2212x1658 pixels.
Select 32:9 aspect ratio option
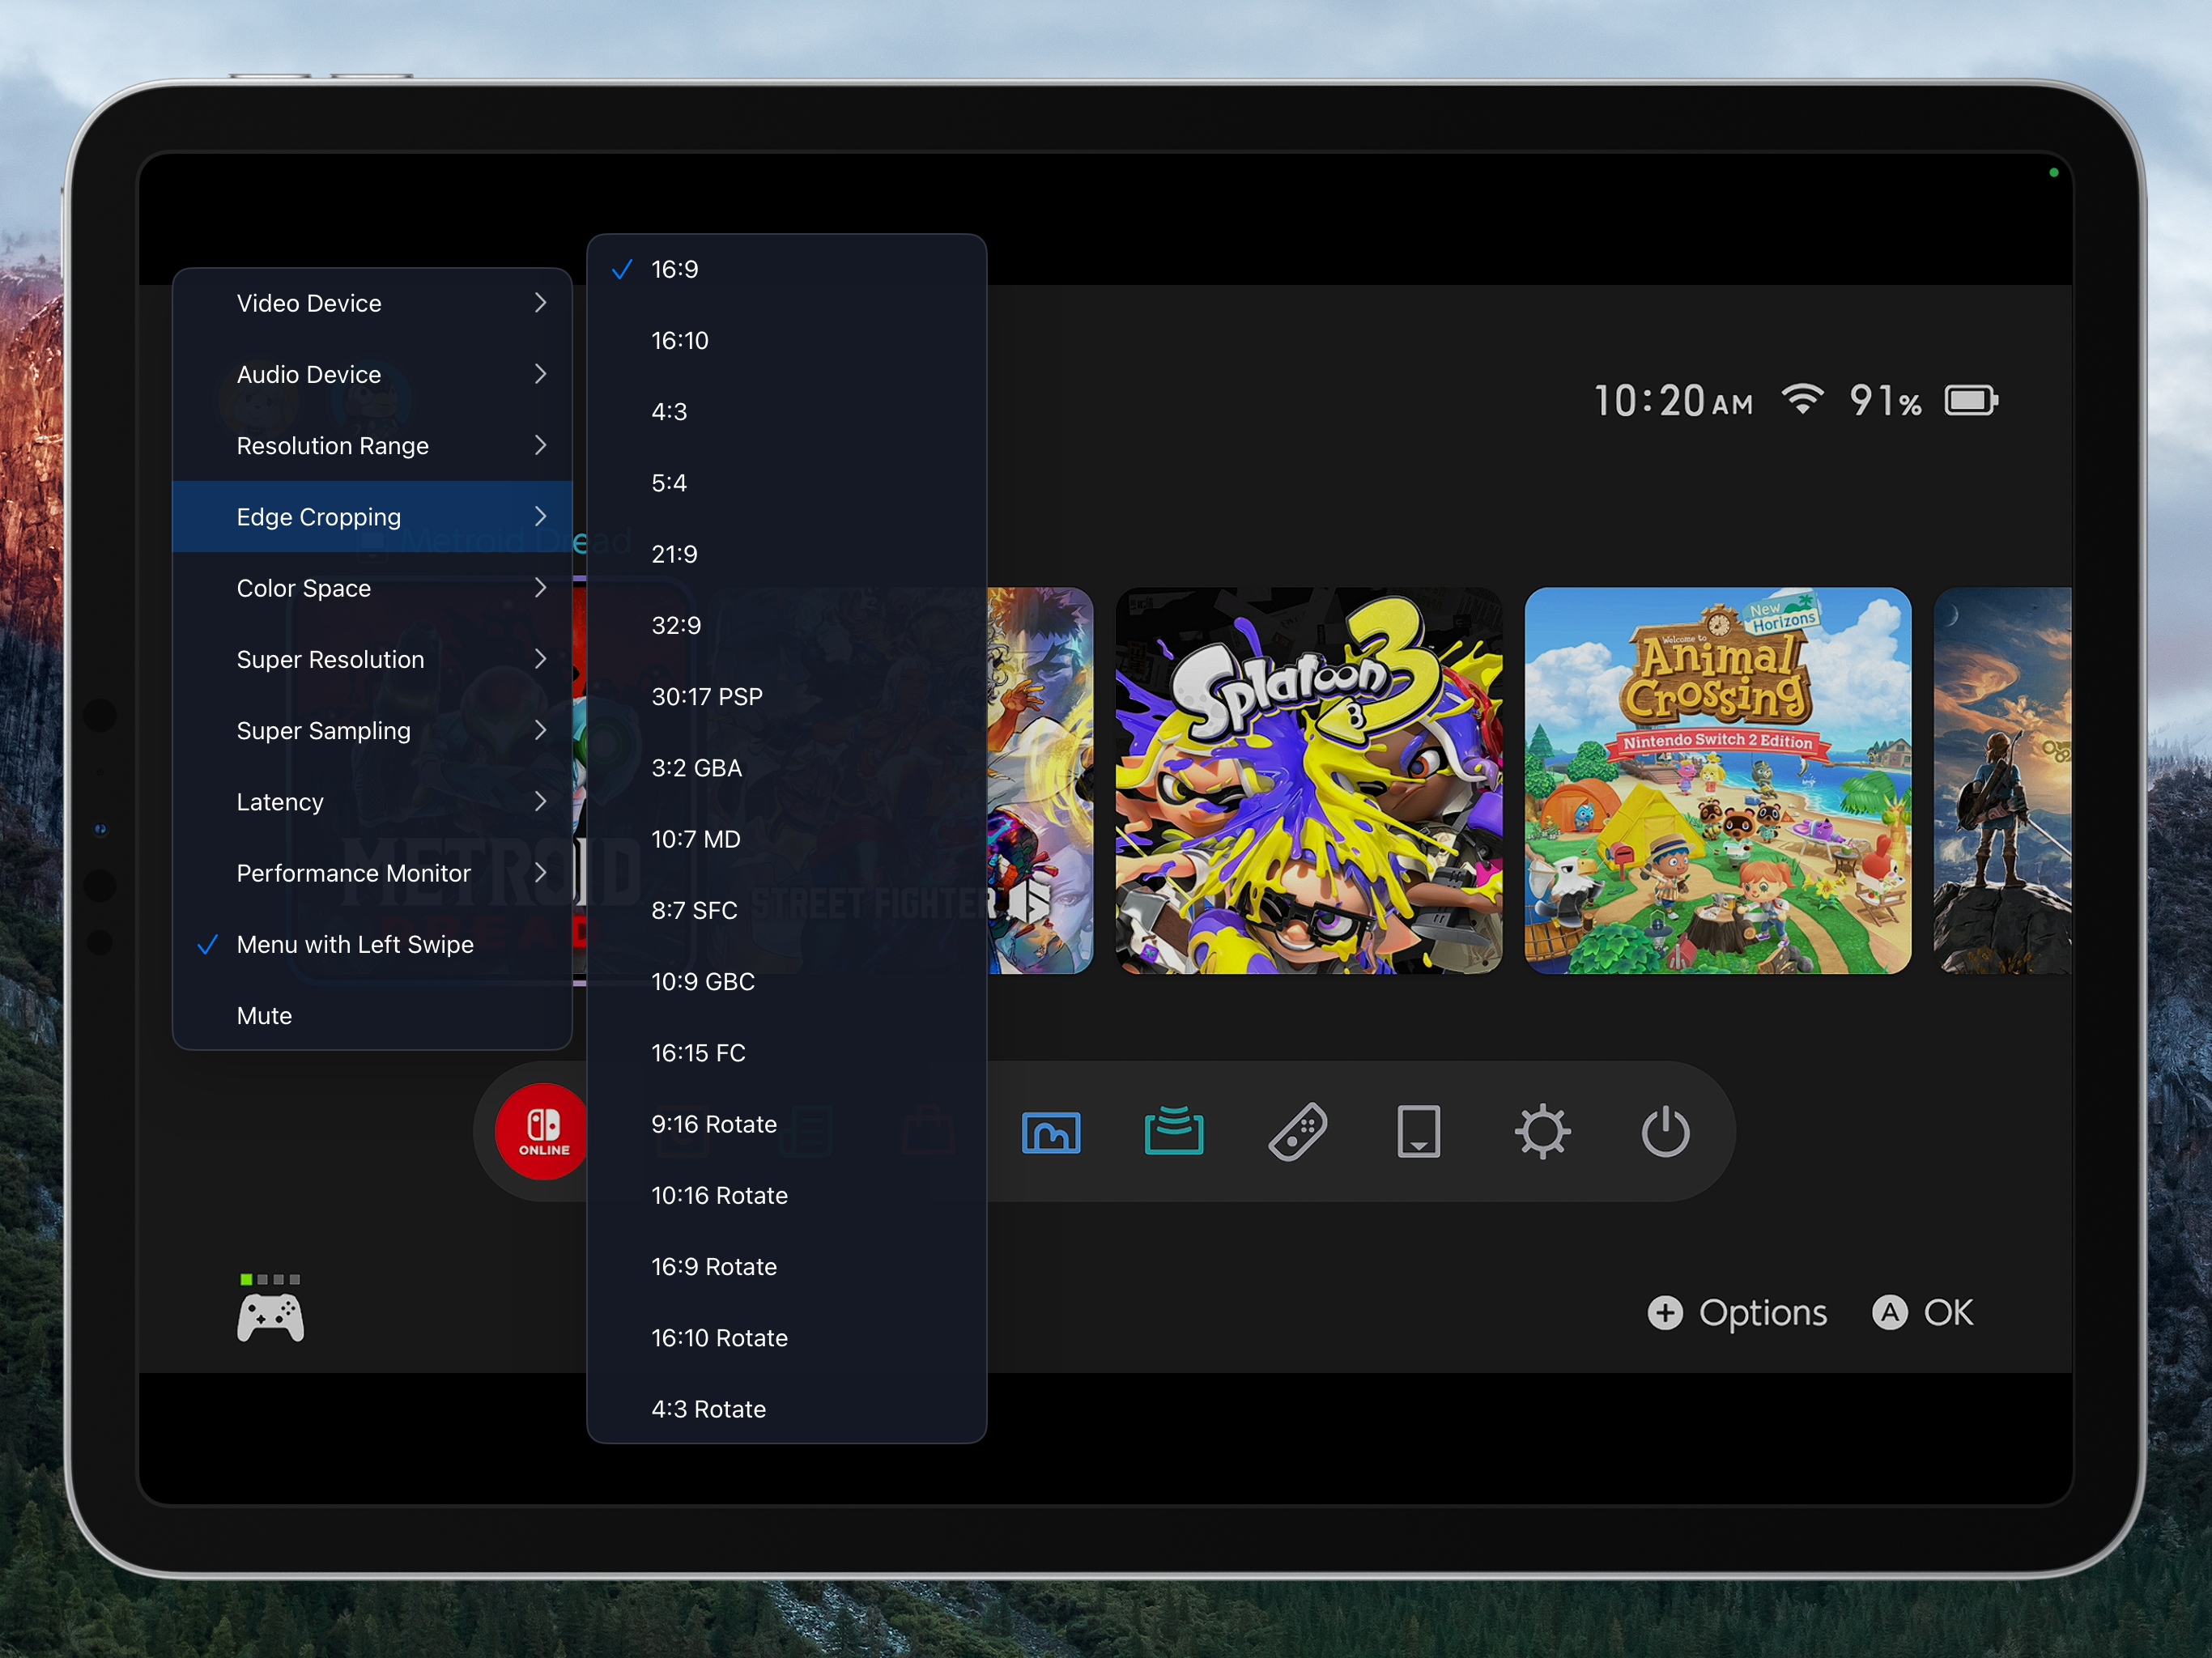[x=786, y=625]
